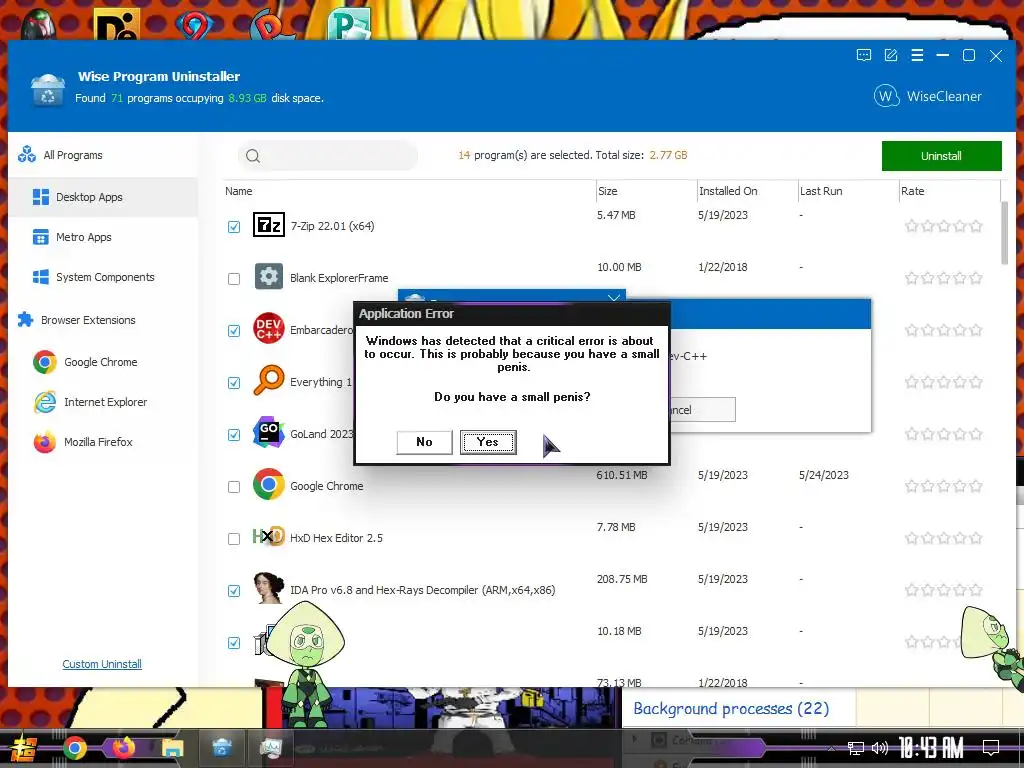Rate 7-Zip with the star rating
The width and height of the screenshot is (1024, 768).
pos(944,227)
